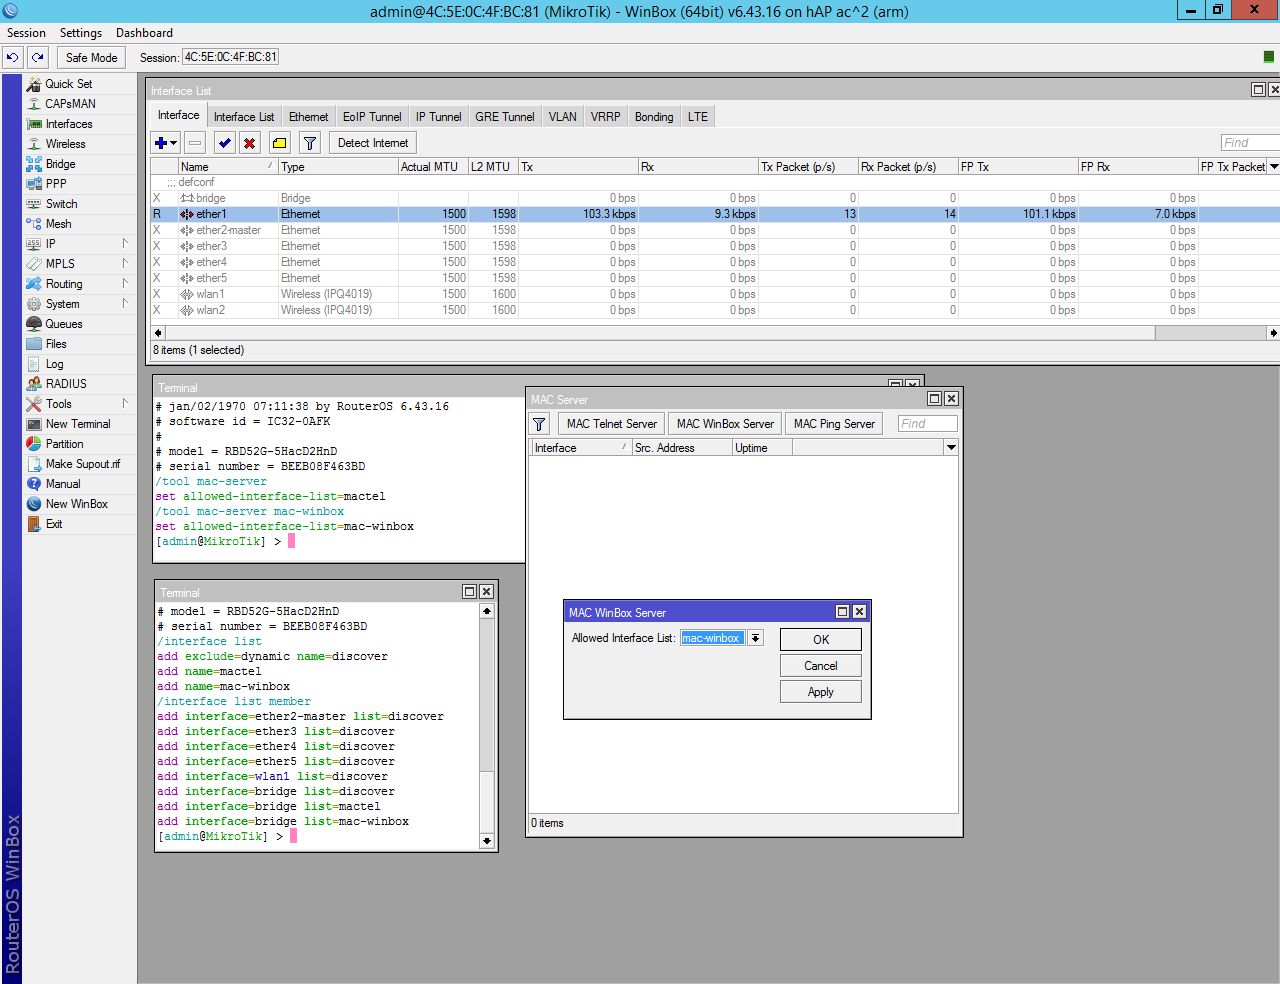
Task: Click the Session address field
Action: [230, 57]
